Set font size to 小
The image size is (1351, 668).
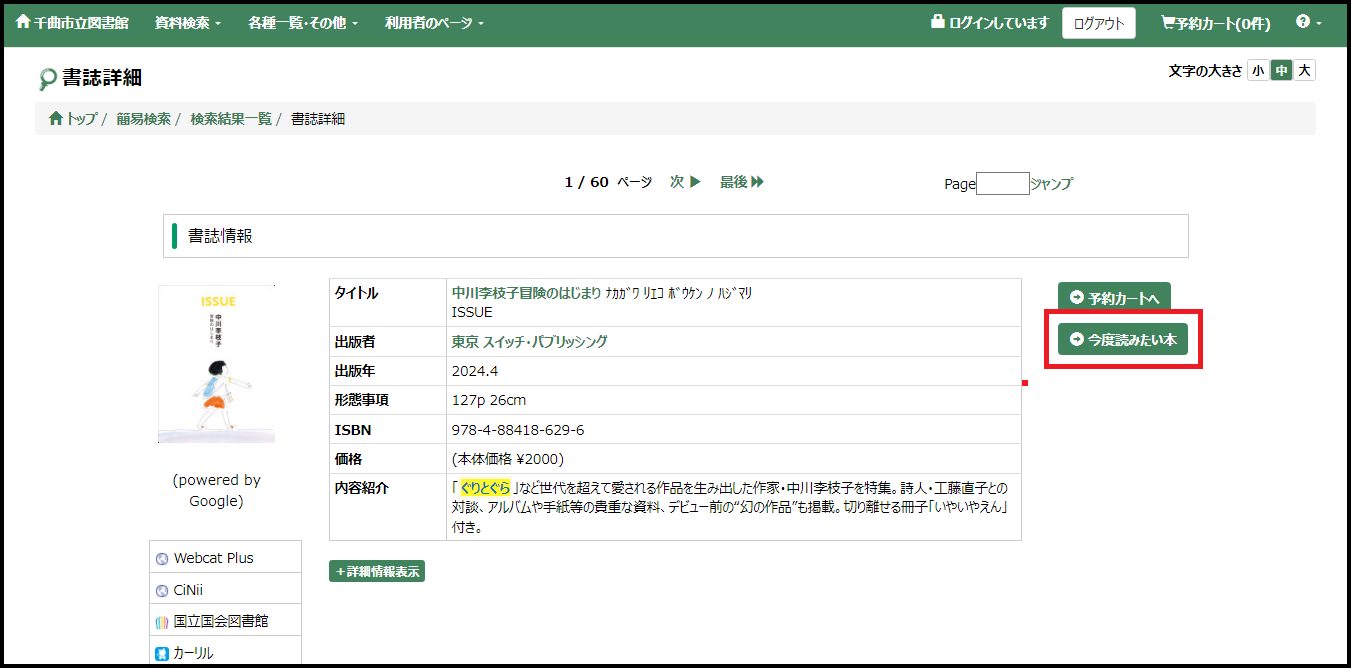1258,70
